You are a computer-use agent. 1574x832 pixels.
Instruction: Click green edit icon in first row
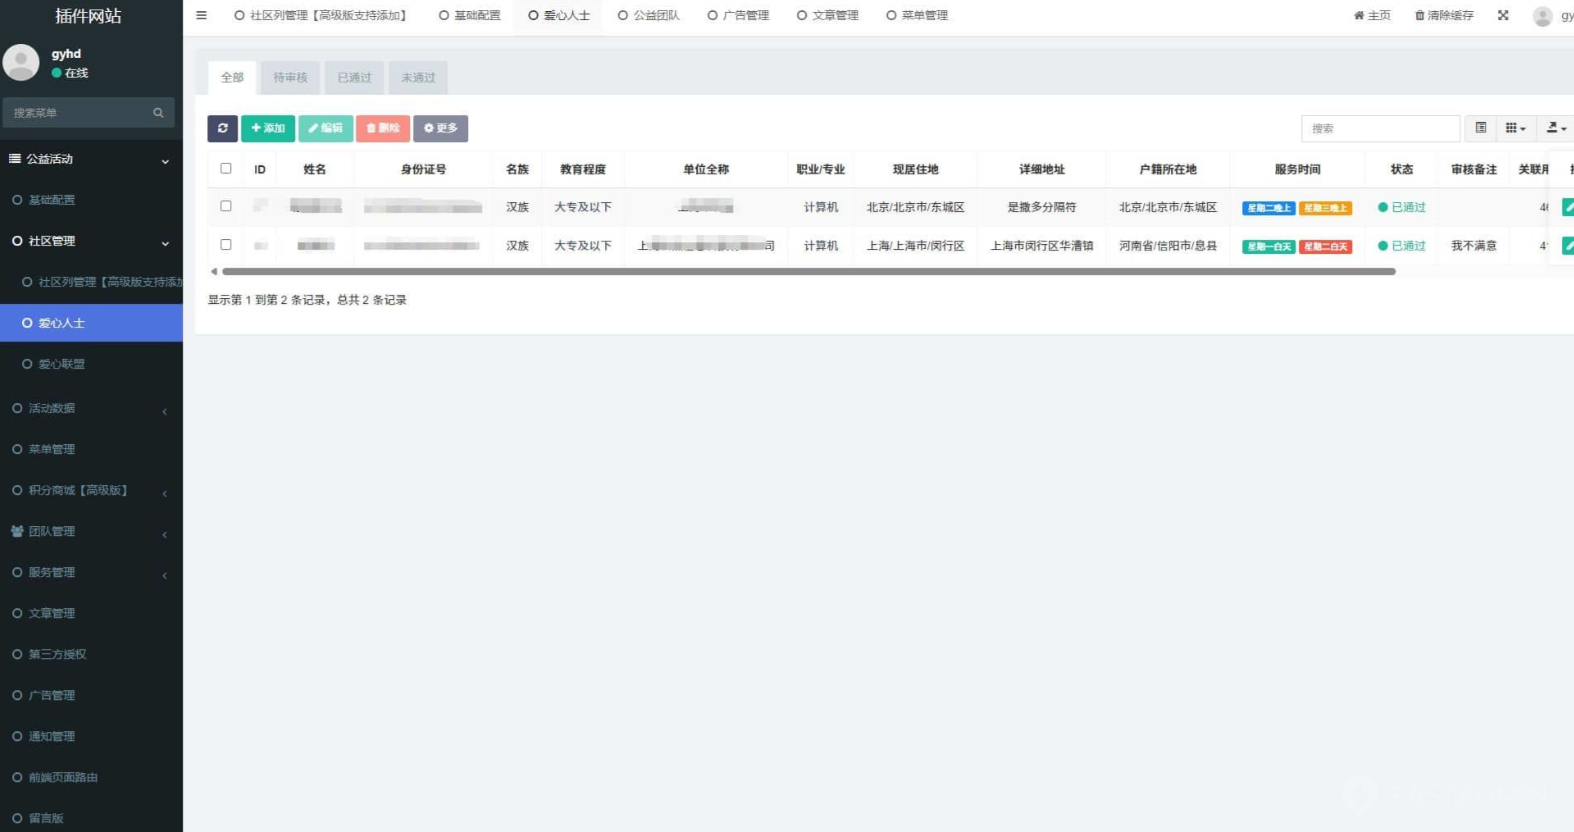(1567, 207)
